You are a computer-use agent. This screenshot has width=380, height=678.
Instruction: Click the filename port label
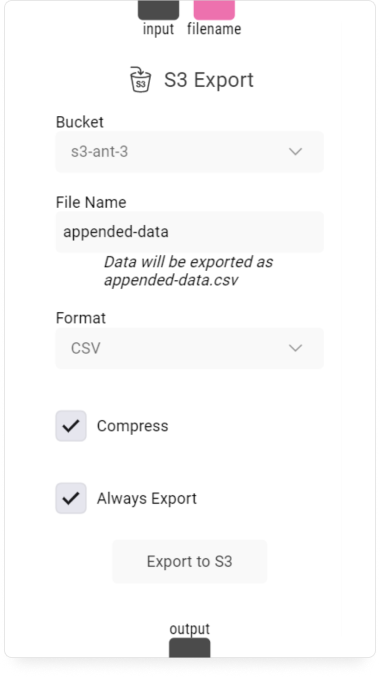click(214, 29)
